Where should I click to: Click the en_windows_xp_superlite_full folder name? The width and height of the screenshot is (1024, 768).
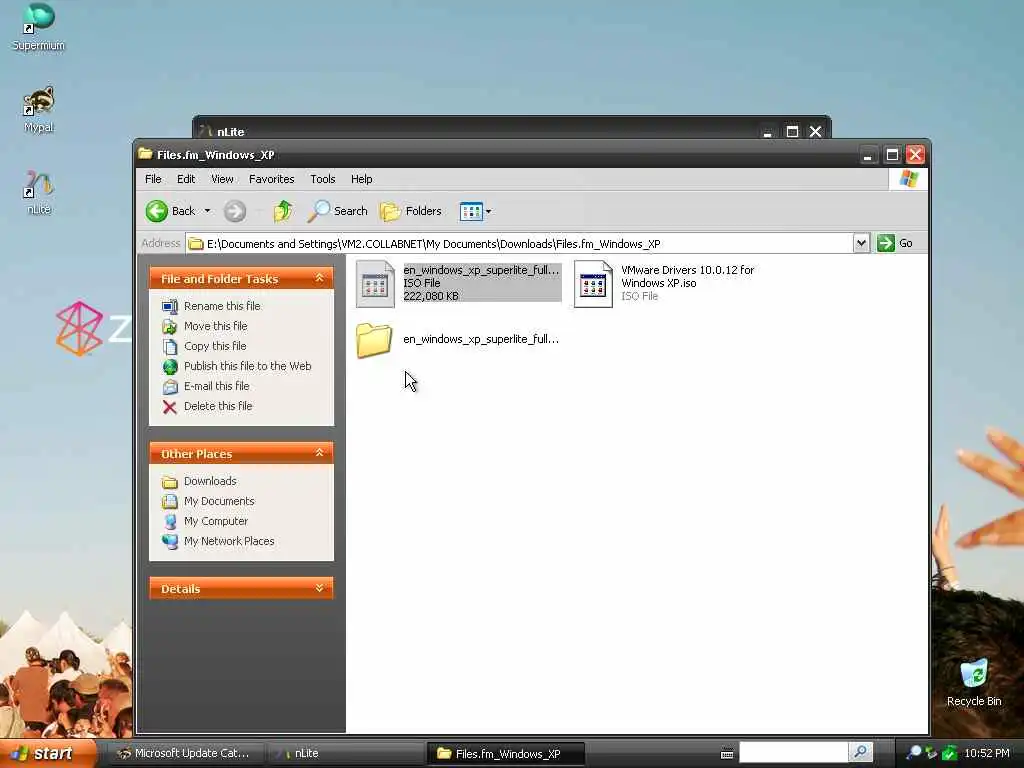pyautogui.click(x=481, y=339)
